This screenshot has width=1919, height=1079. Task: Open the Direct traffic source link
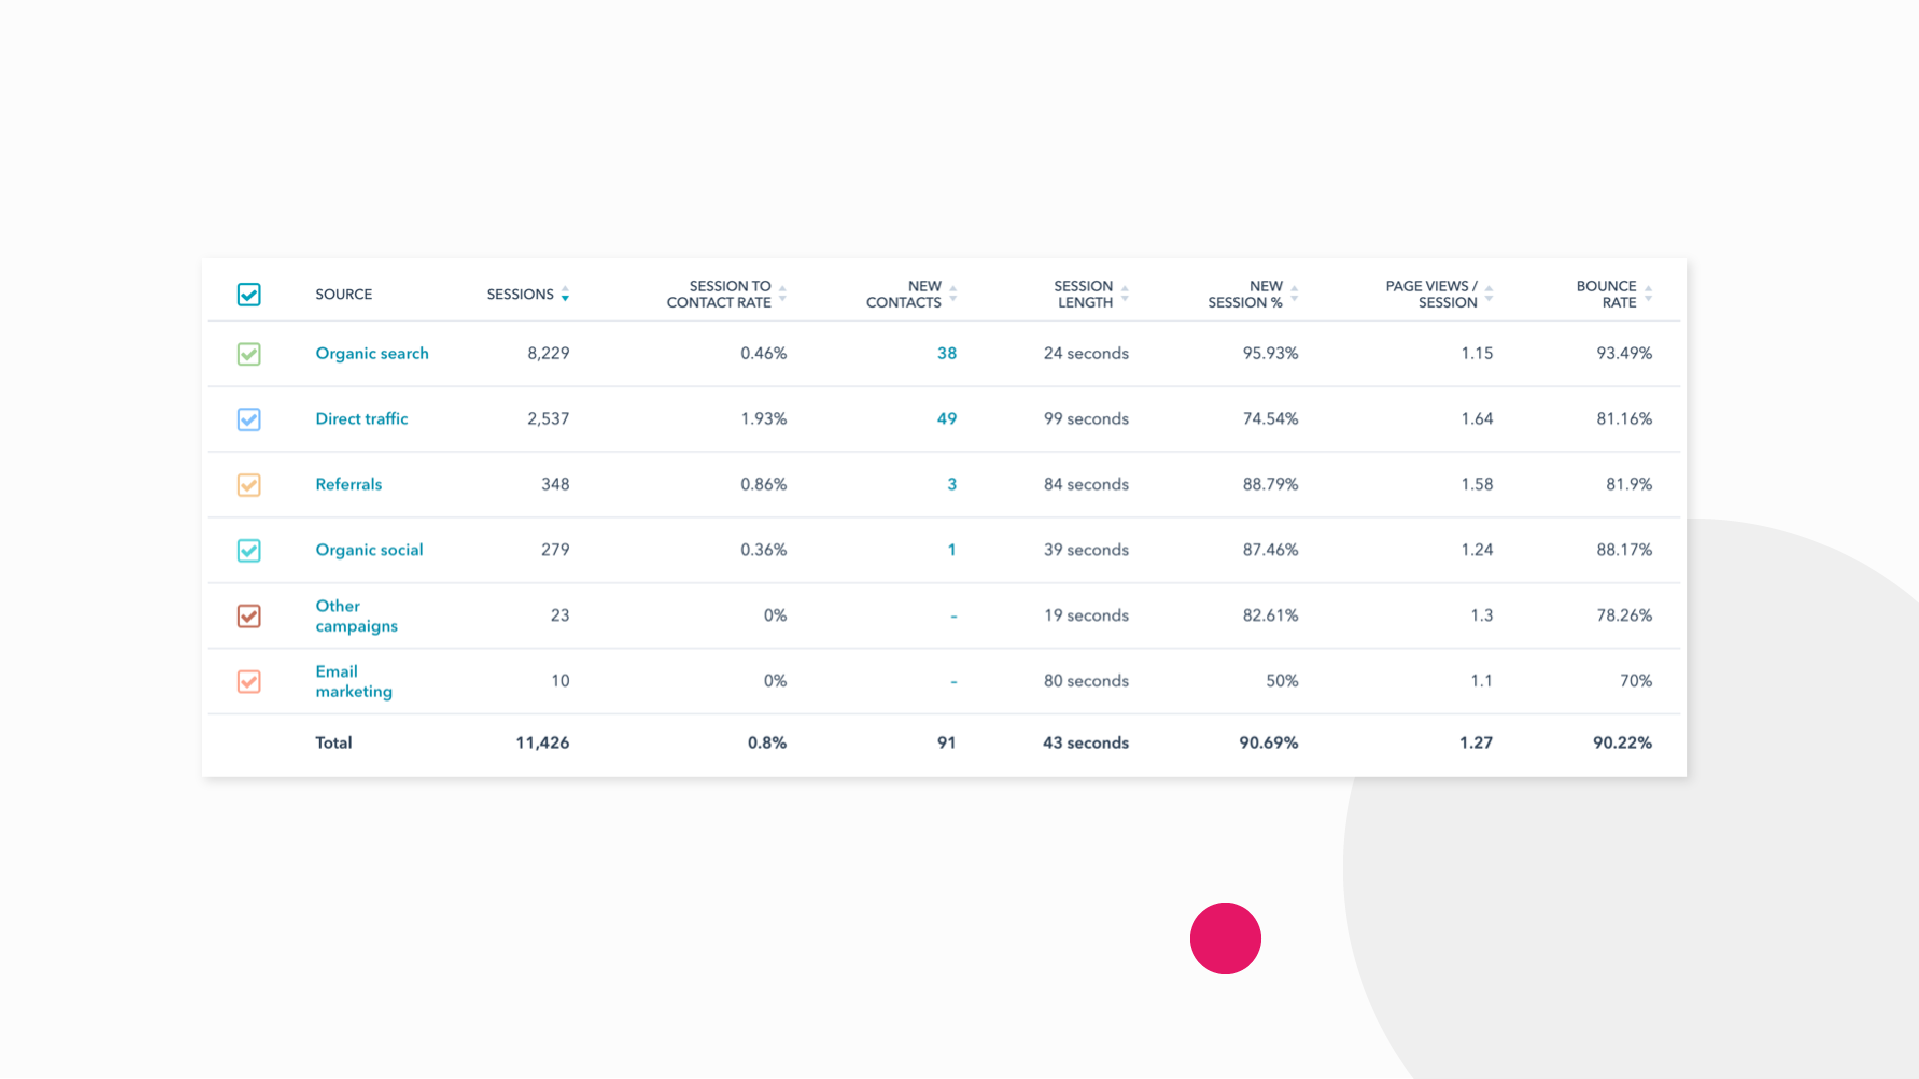click(x=362, y=419)
